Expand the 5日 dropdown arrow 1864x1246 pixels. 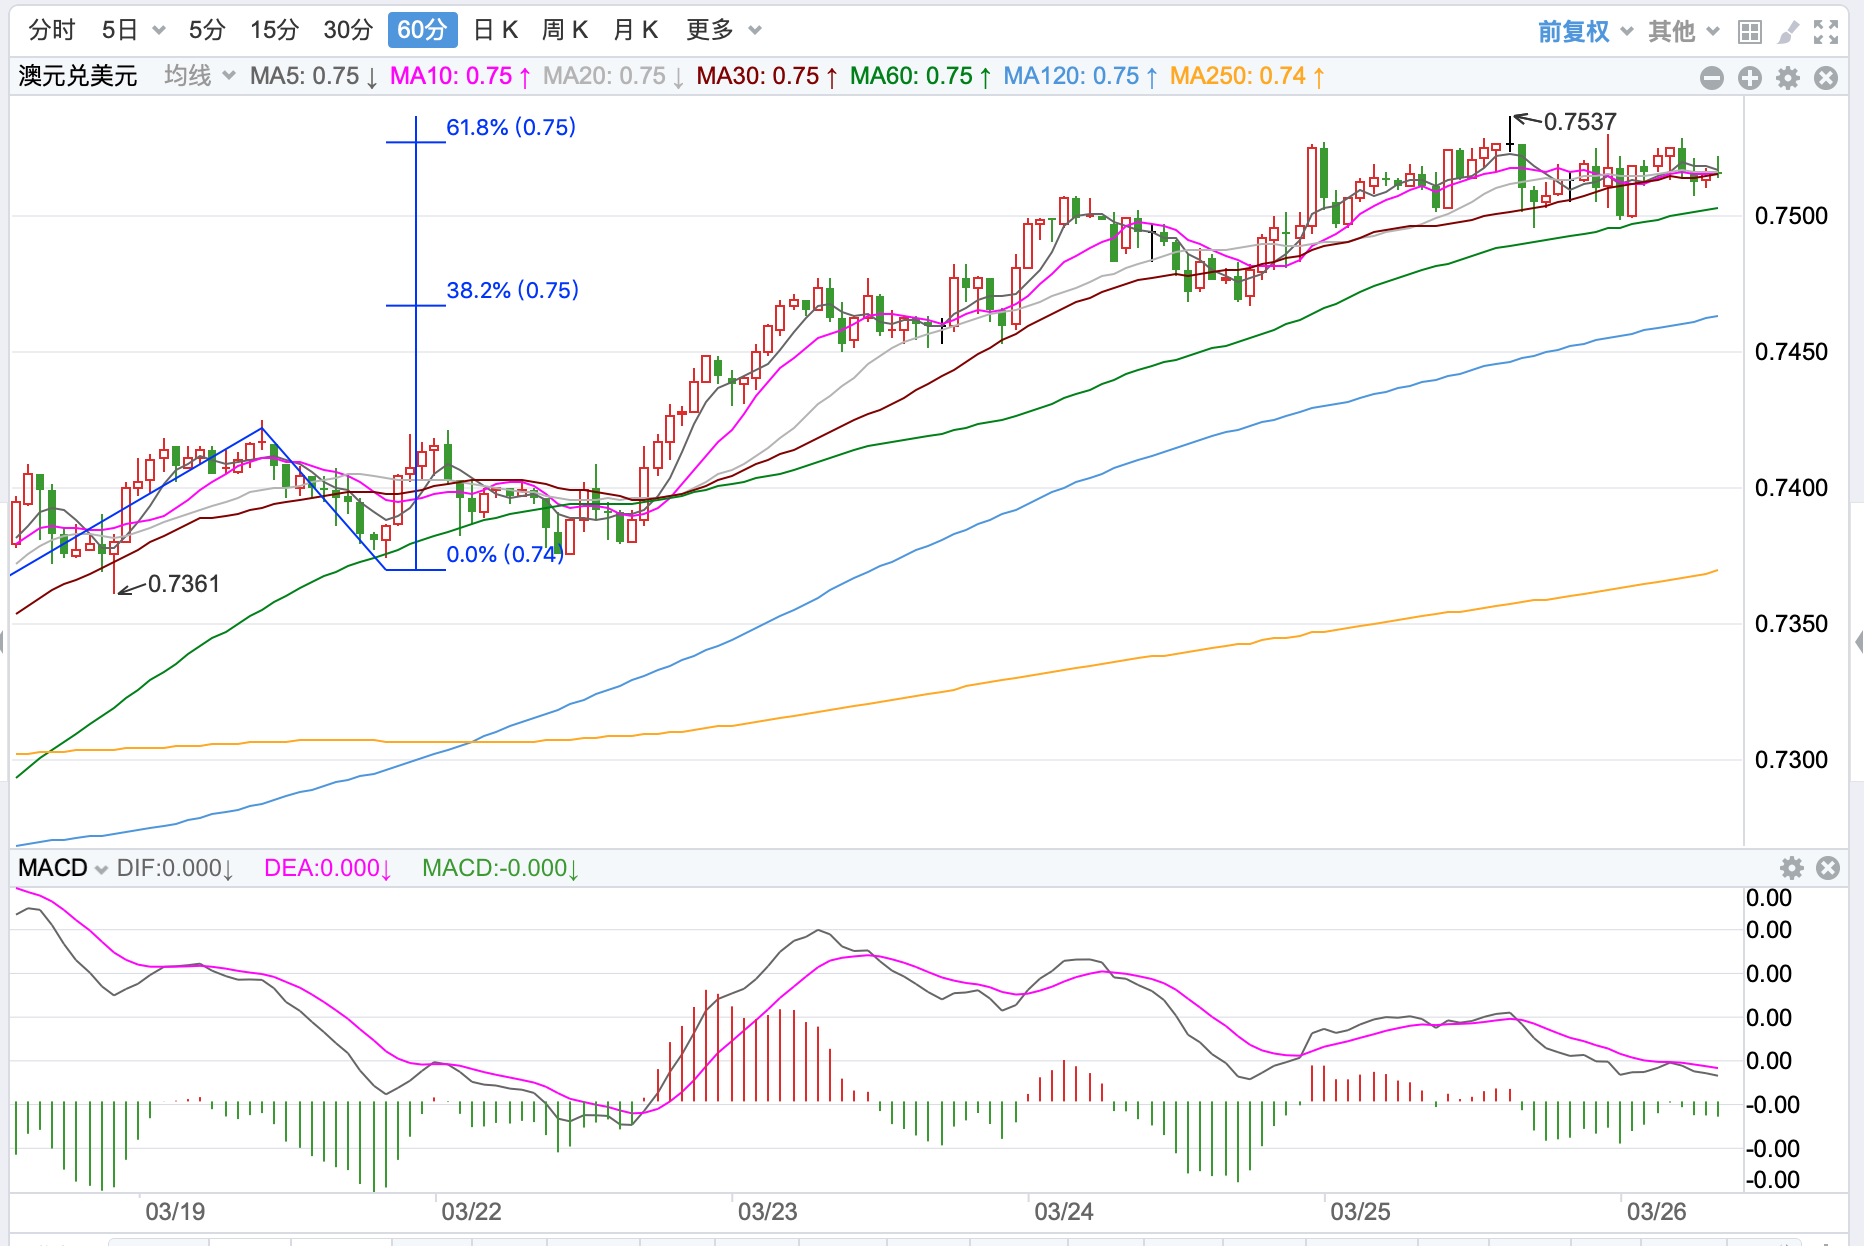(159, 31)
